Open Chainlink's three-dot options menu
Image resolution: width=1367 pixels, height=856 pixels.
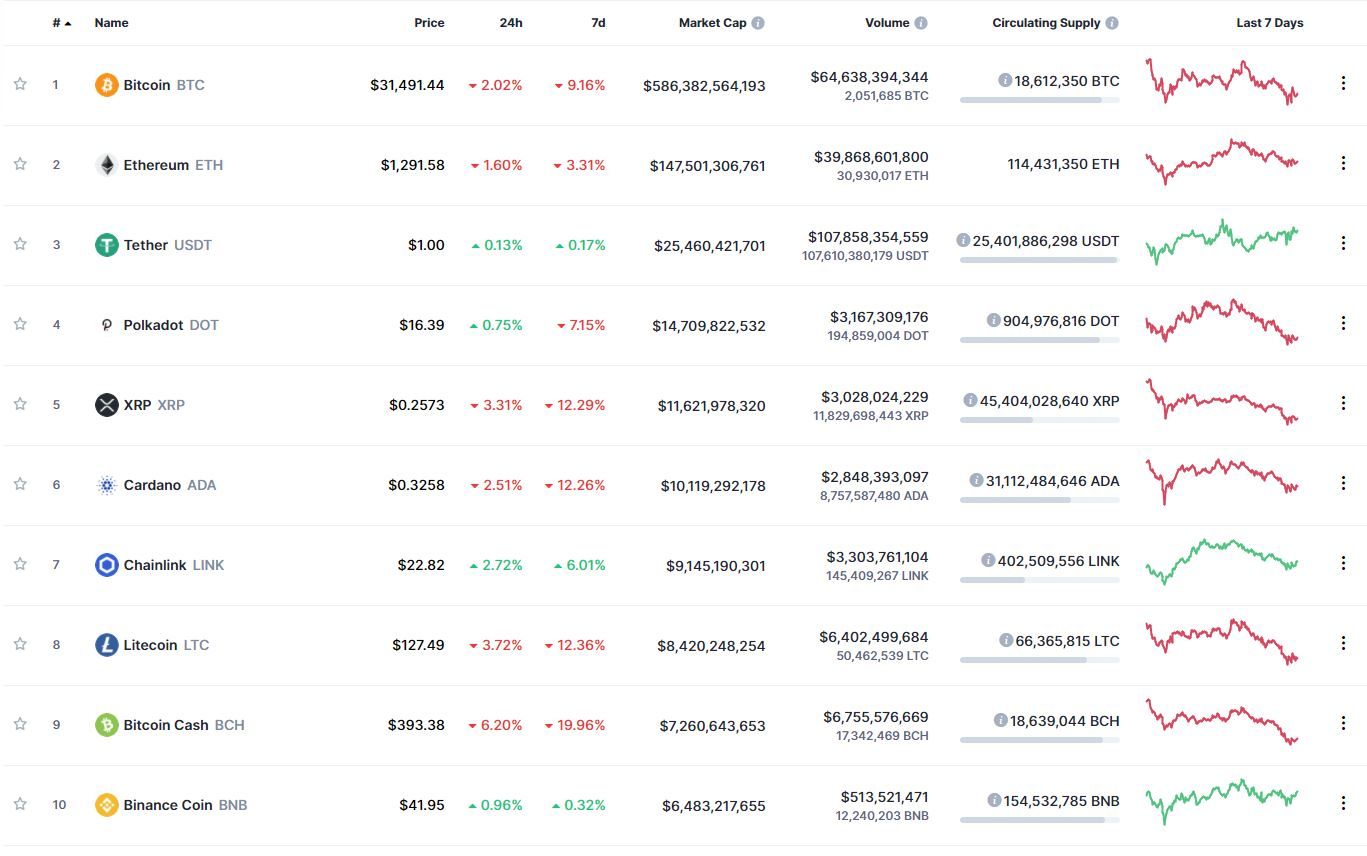[1343, 563]
